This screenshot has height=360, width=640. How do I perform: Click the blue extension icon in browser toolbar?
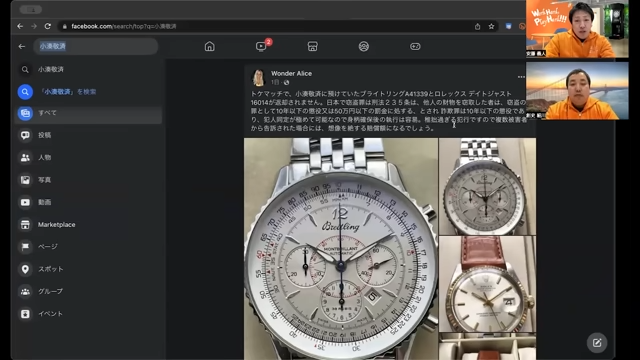tap(508, 26)
